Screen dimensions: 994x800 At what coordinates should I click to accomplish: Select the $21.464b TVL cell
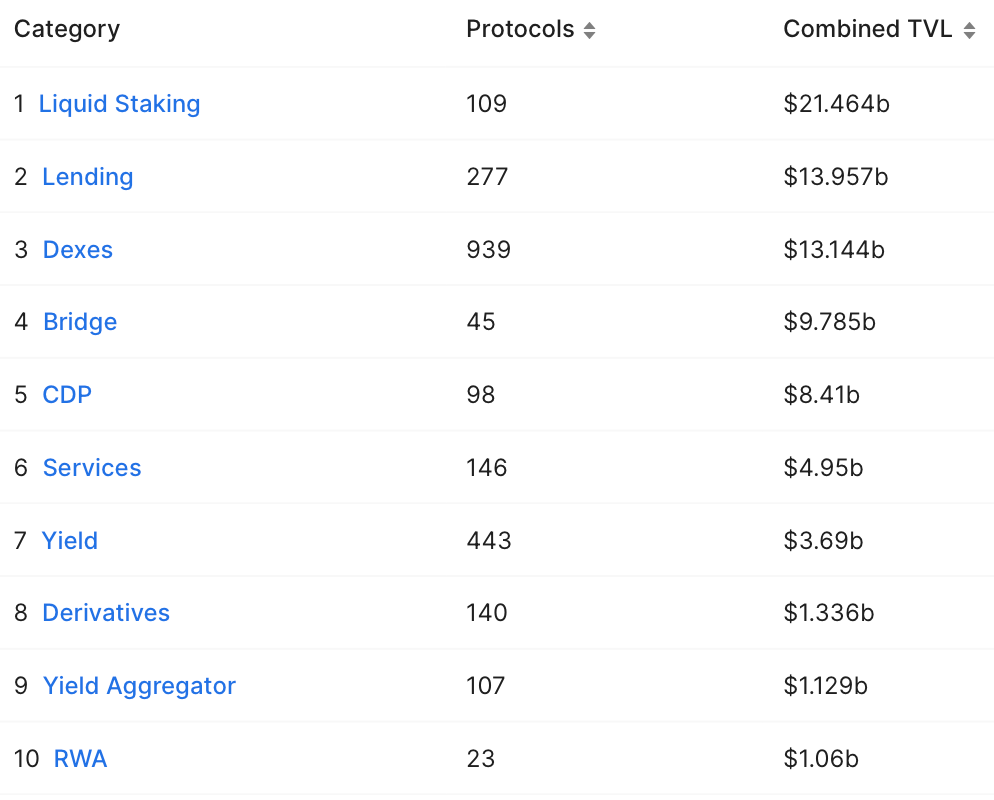pos(836,104)
